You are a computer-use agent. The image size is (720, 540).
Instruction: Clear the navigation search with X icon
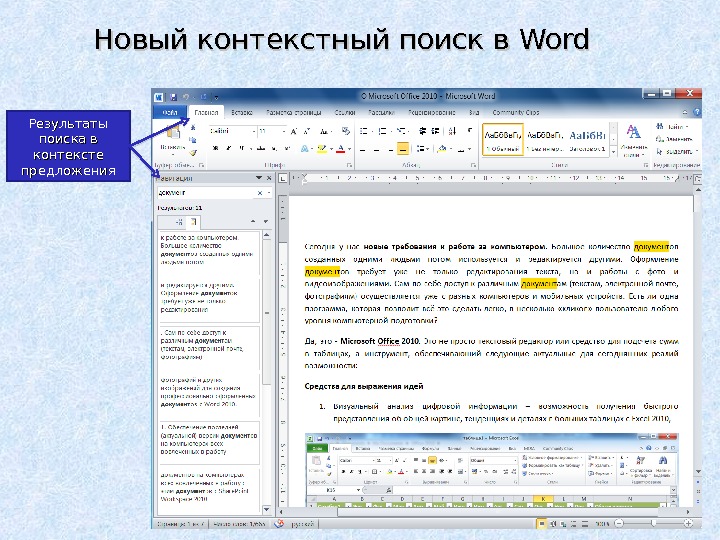[x=259, y=193]
